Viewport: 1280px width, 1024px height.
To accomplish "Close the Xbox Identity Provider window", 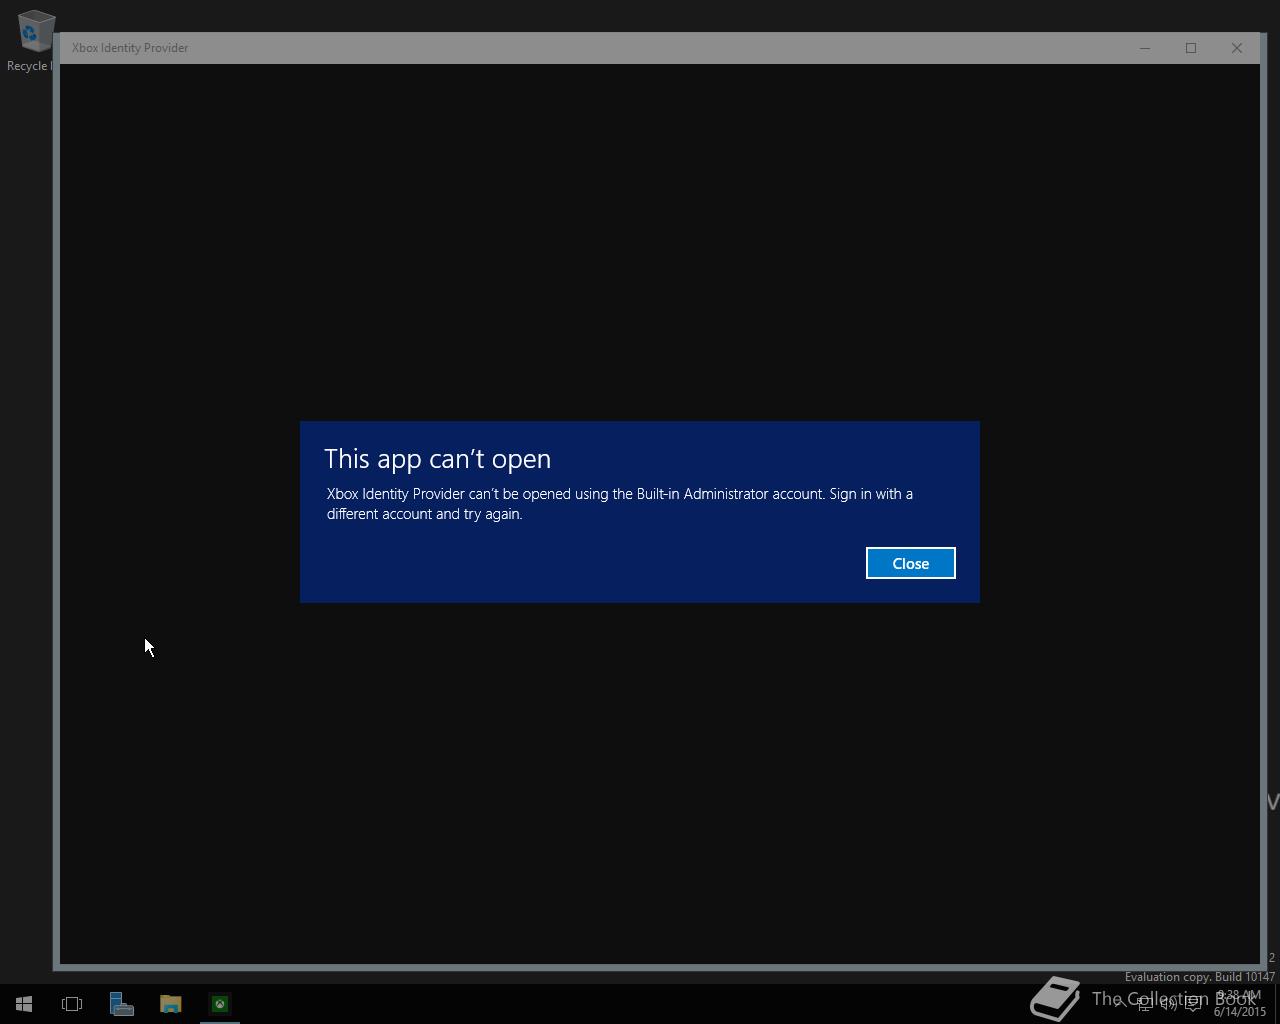I will [1237, 48].
